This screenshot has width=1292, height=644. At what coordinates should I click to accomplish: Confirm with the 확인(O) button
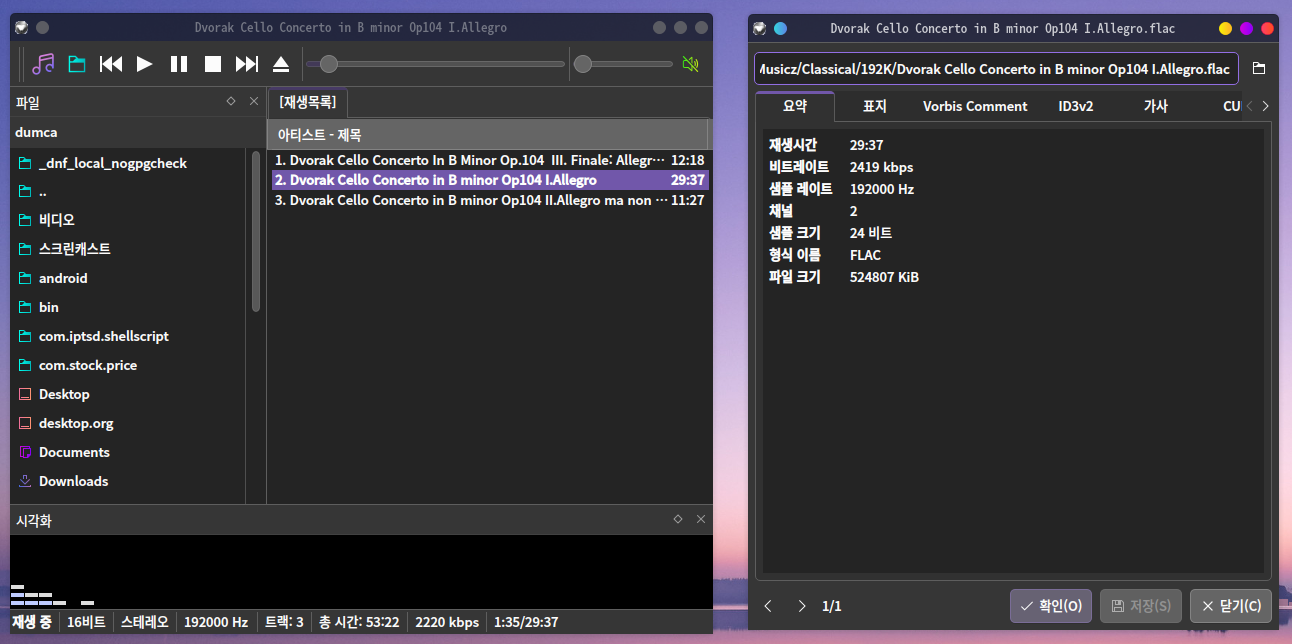pos(1051,606)
